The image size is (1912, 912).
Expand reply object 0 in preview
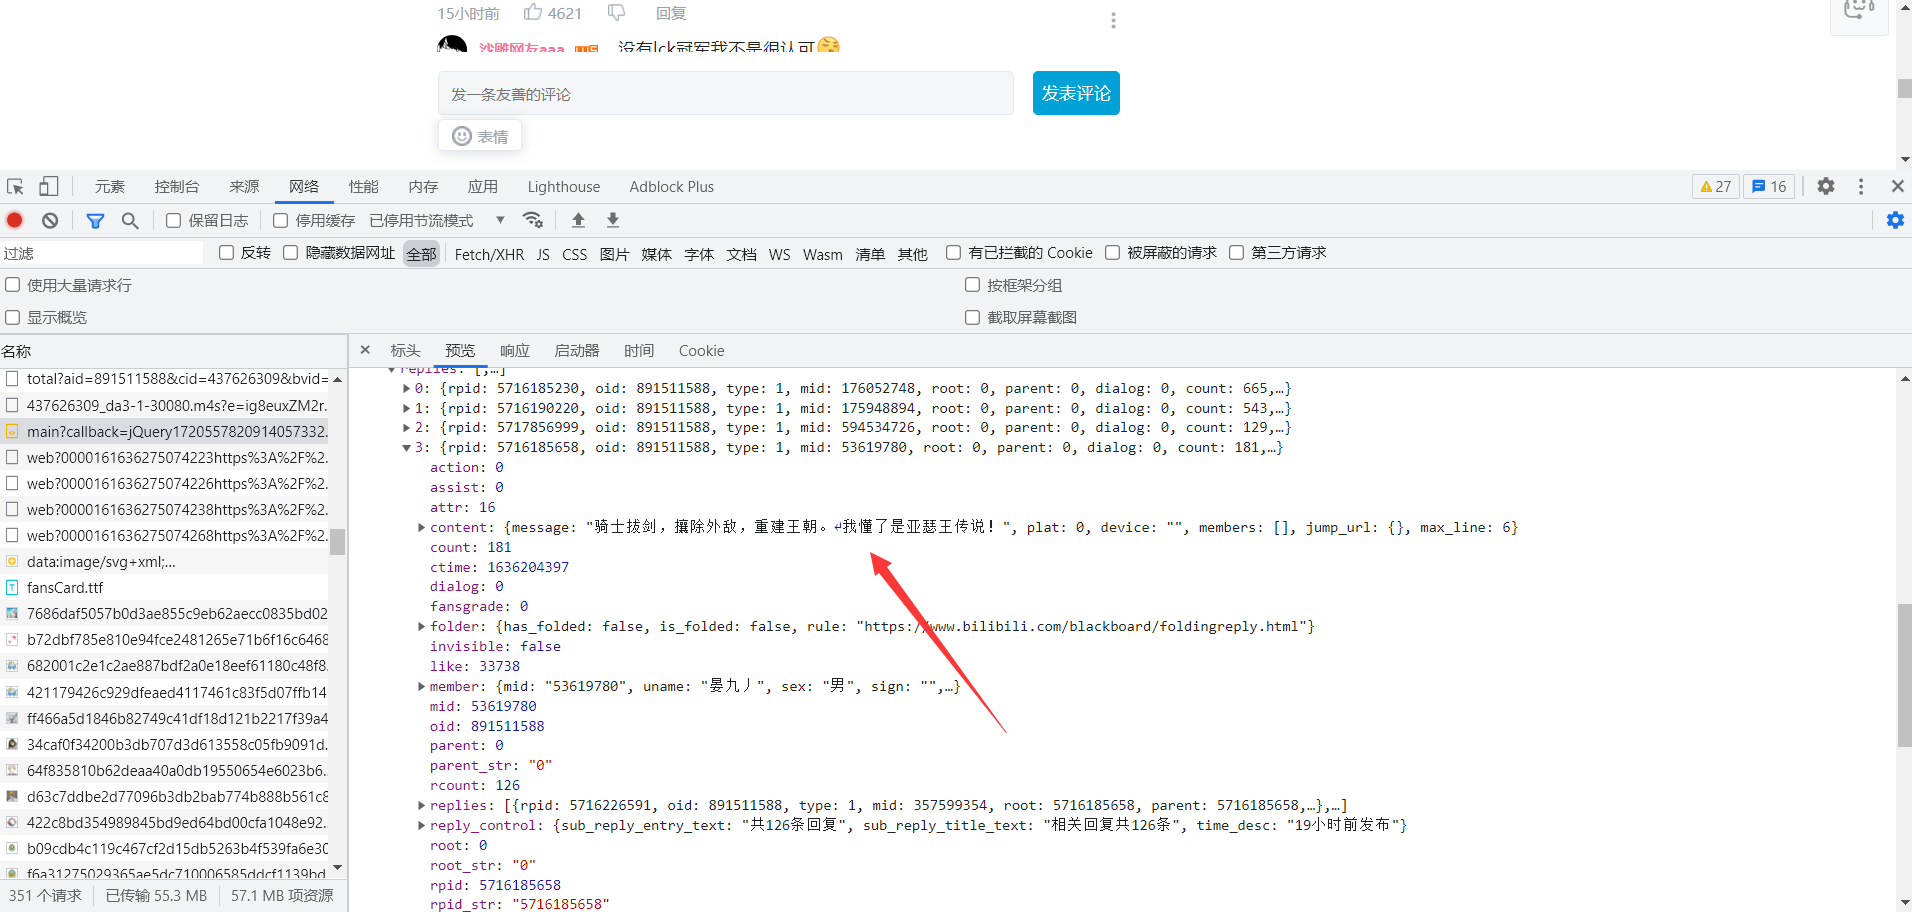[x=406, y=388]
